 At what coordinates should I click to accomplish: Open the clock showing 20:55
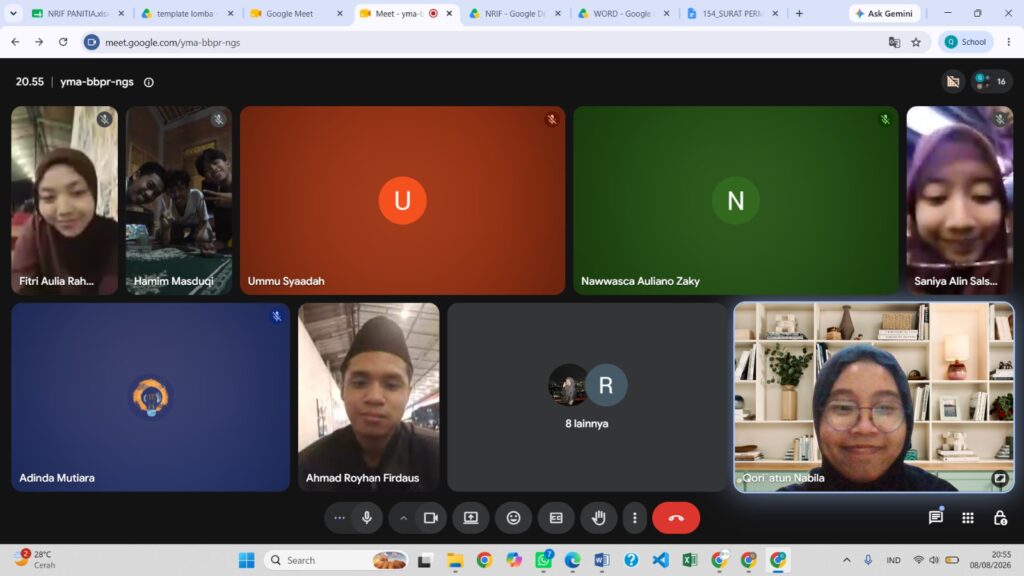pos(990,560)
